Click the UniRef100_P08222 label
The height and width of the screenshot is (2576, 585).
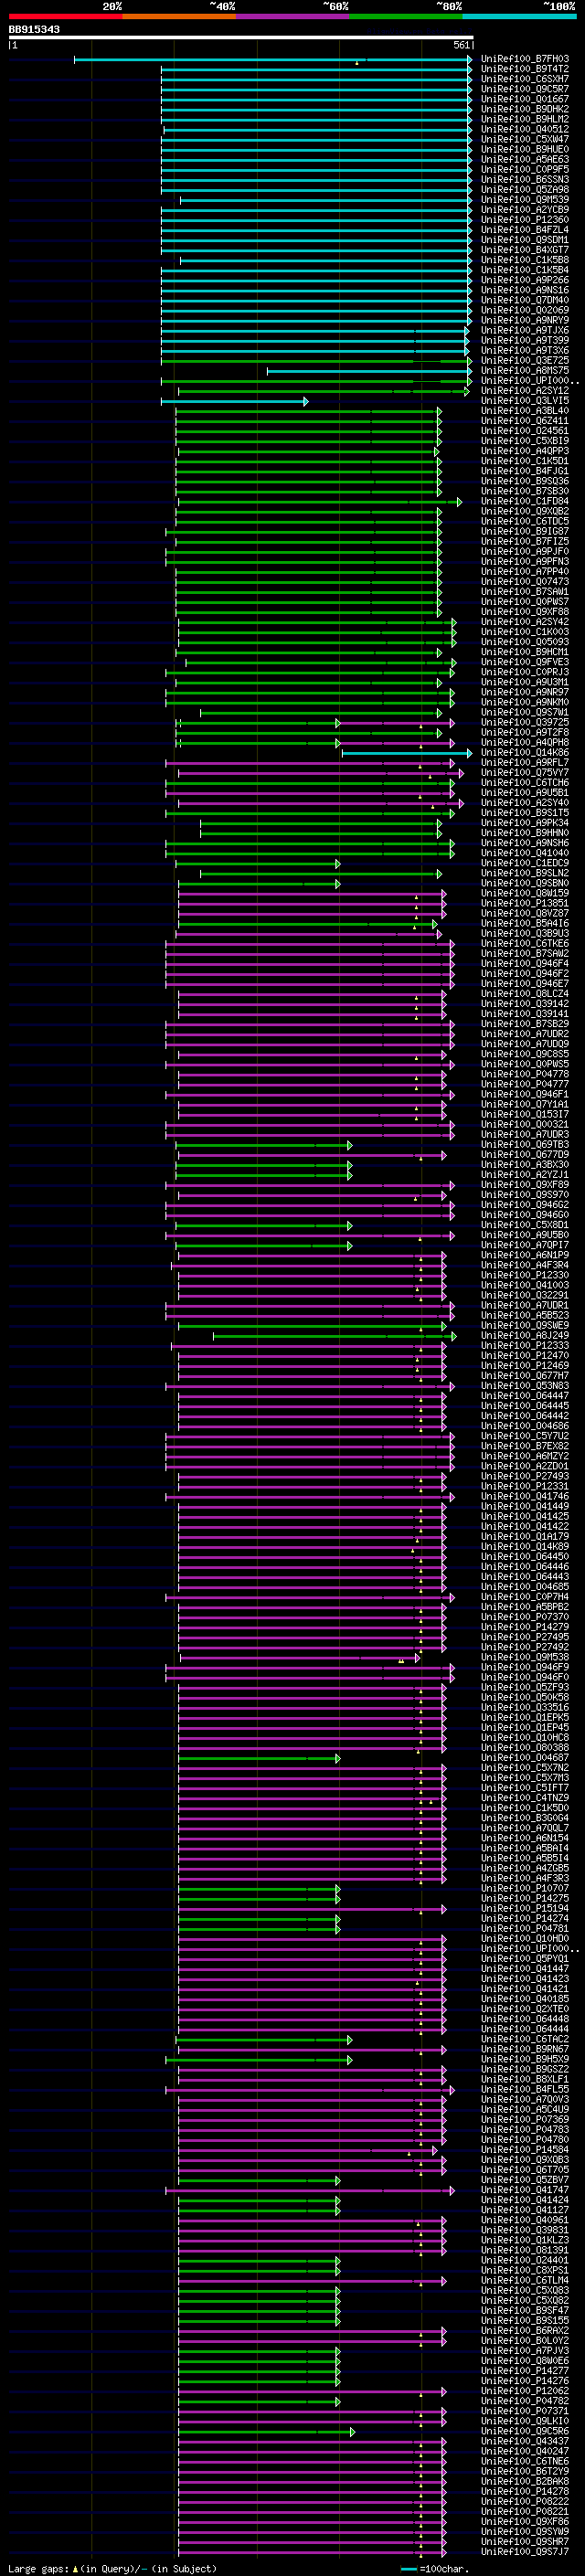(x=524, y=2502)
